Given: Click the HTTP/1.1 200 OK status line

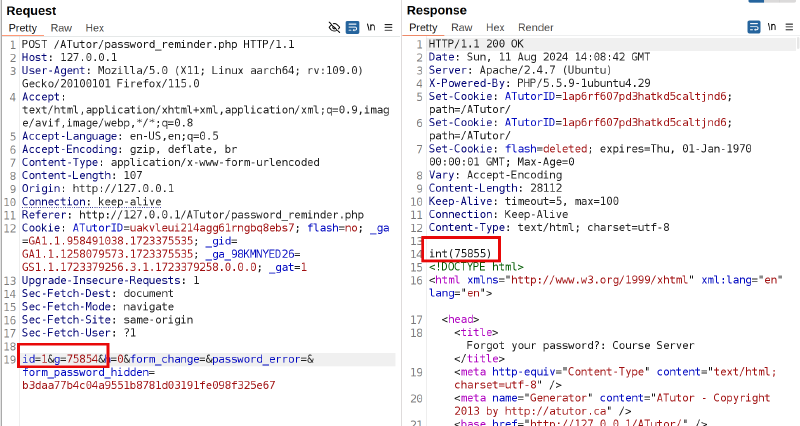Looking at the screenshot, I should point(476,44).
